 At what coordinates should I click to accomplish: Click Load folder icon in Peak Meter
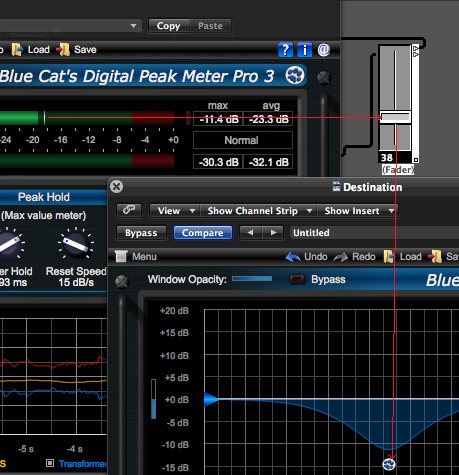pyautogui.click(x=17, y=50)
